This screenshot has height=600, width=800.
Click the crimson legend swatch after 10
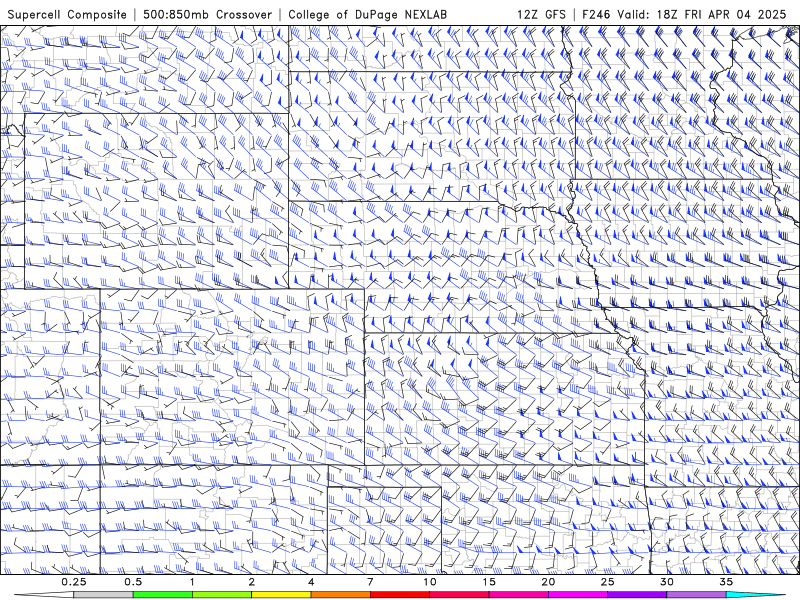(x=459, y=595)
